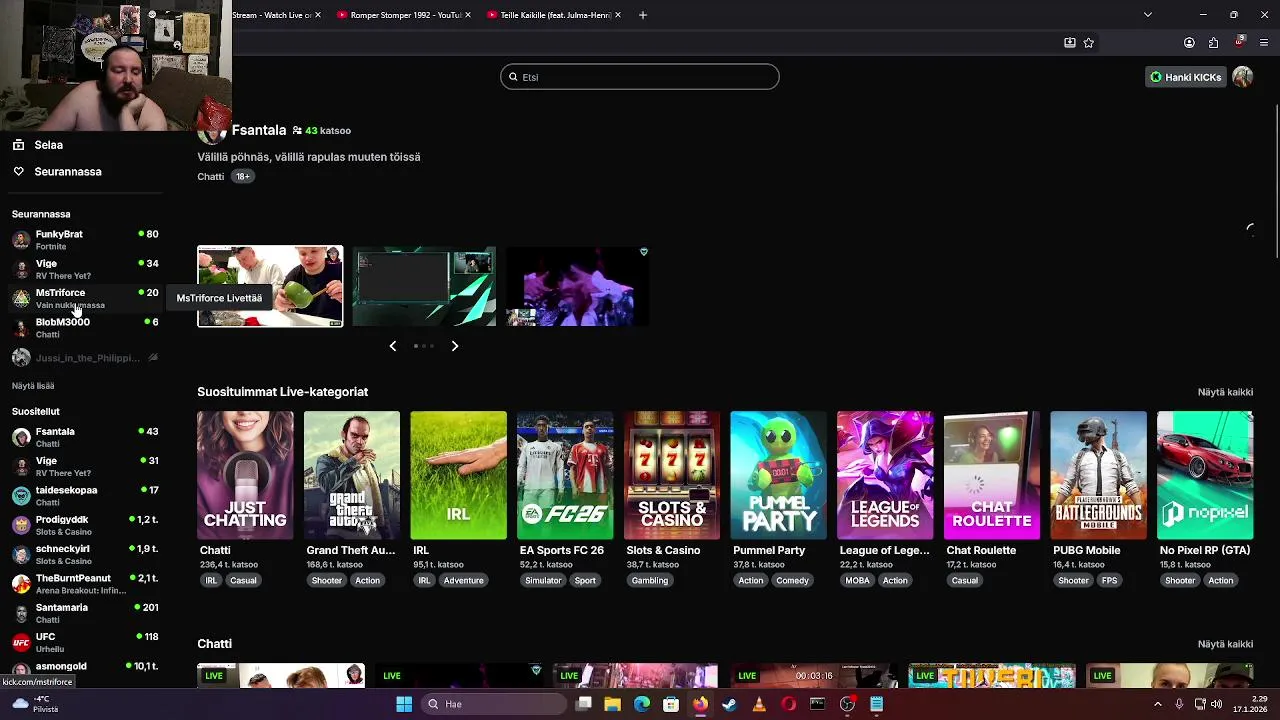Select the green overlay featured thumbnail
Screen dimensions: 1280x720
click(424, 286)
